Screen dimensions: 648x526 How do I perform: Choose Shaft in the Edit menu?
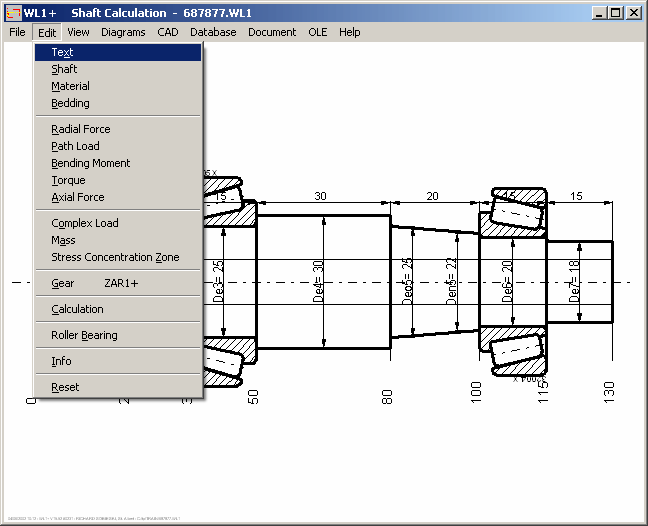[64, 69]
